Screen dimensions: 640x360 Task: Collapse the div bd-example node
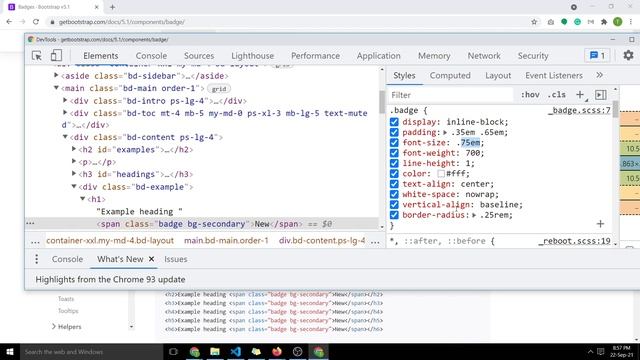74,186
